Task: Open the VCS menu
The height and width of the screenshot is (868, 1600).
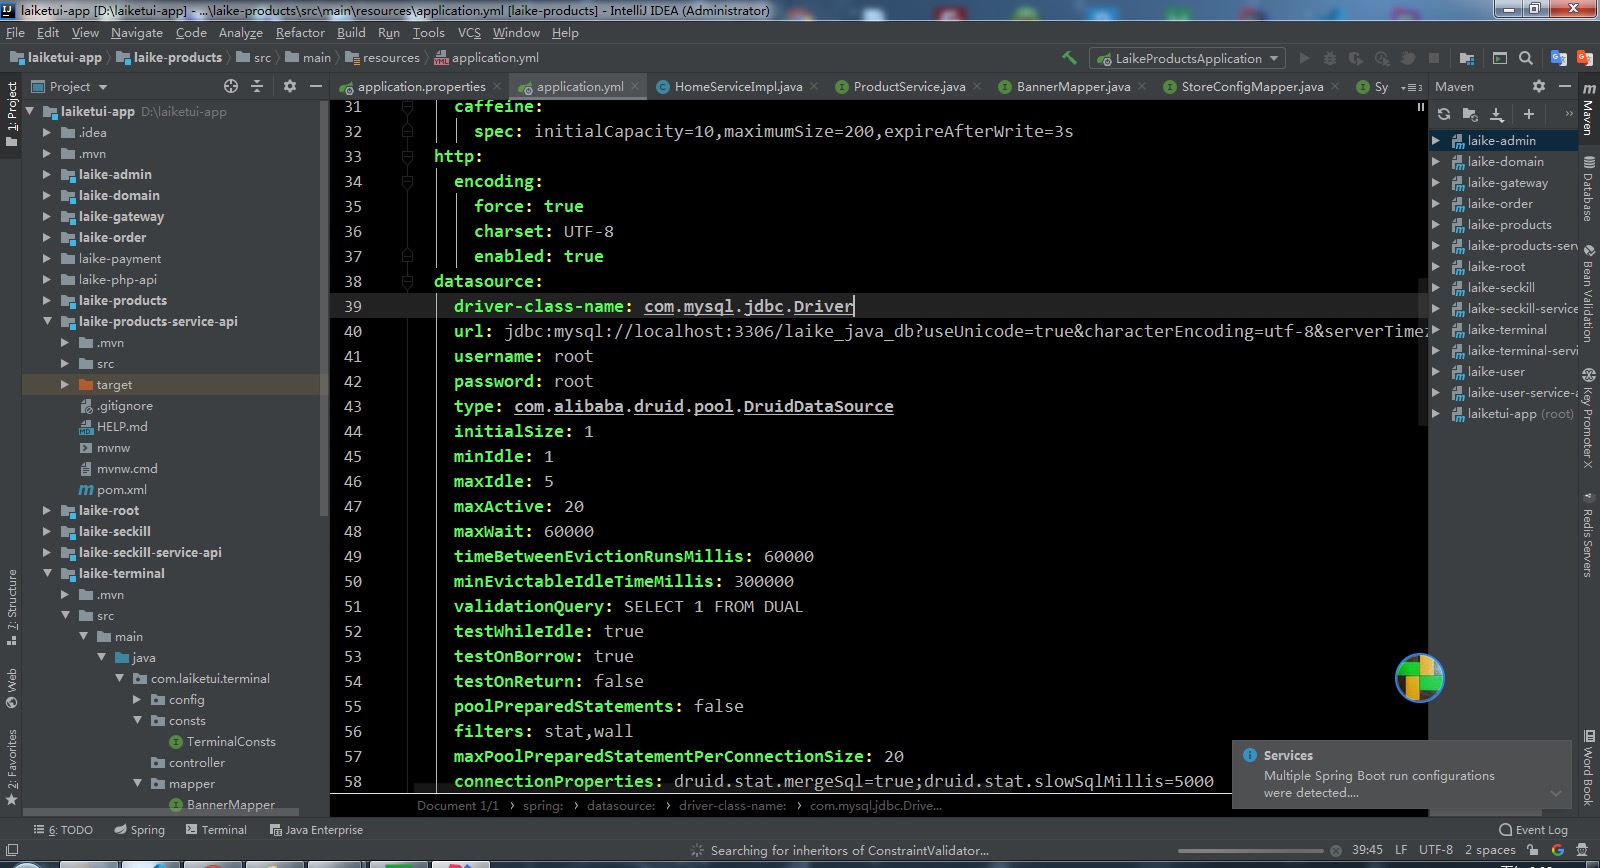Action: pyautogui.click(x=469, y=32)
